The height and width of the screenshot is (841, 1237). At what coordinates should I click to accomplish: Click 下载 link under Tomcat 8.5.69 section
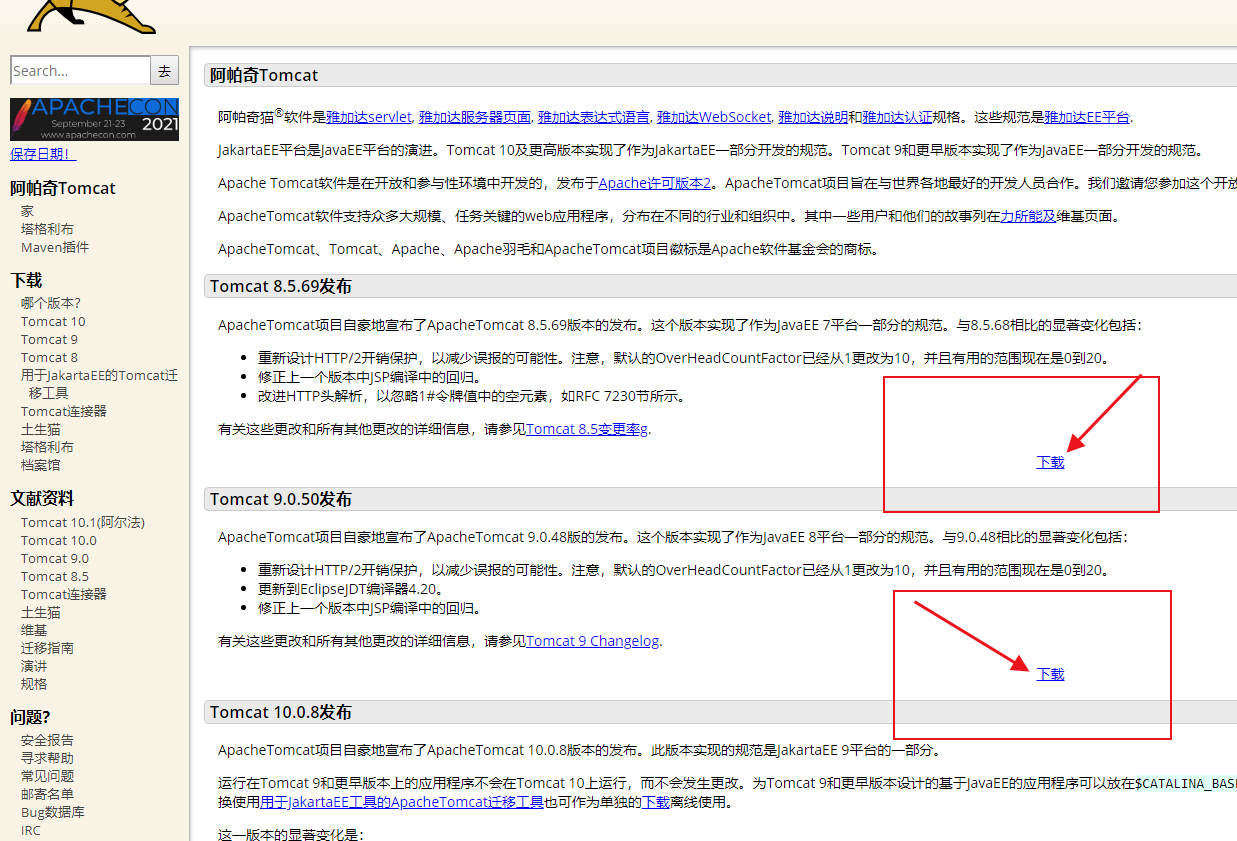(1050, 462)
